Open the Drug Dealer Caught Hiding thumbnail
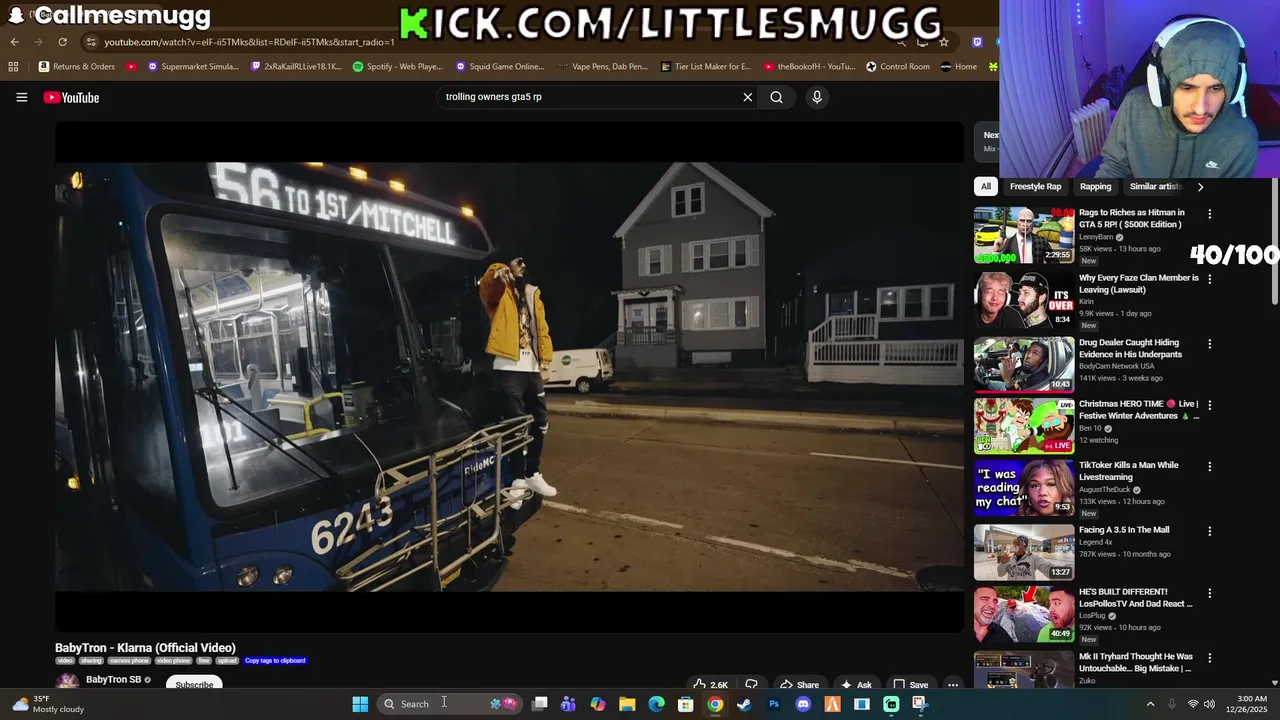The width and height of the screenshot is (1280, 720). point(1024,364)
